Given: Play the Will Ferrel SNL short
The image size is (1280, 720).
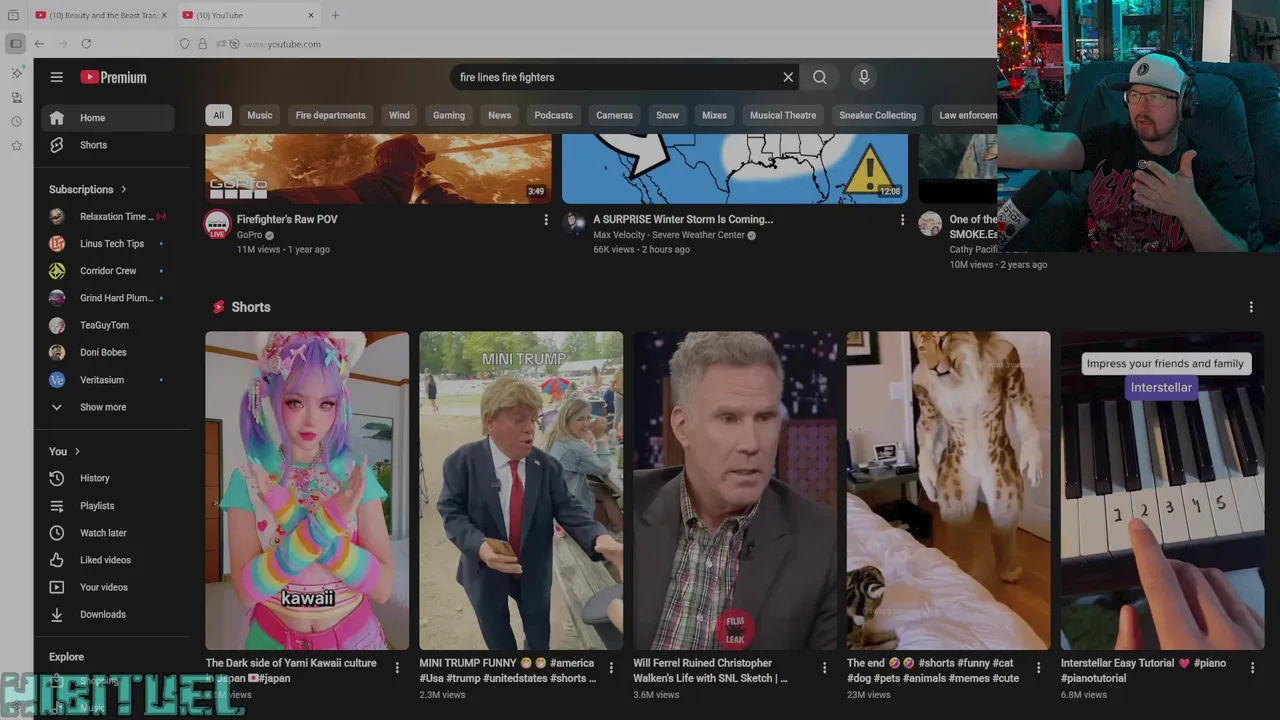Looking at the screenshot, I should 735,491.
